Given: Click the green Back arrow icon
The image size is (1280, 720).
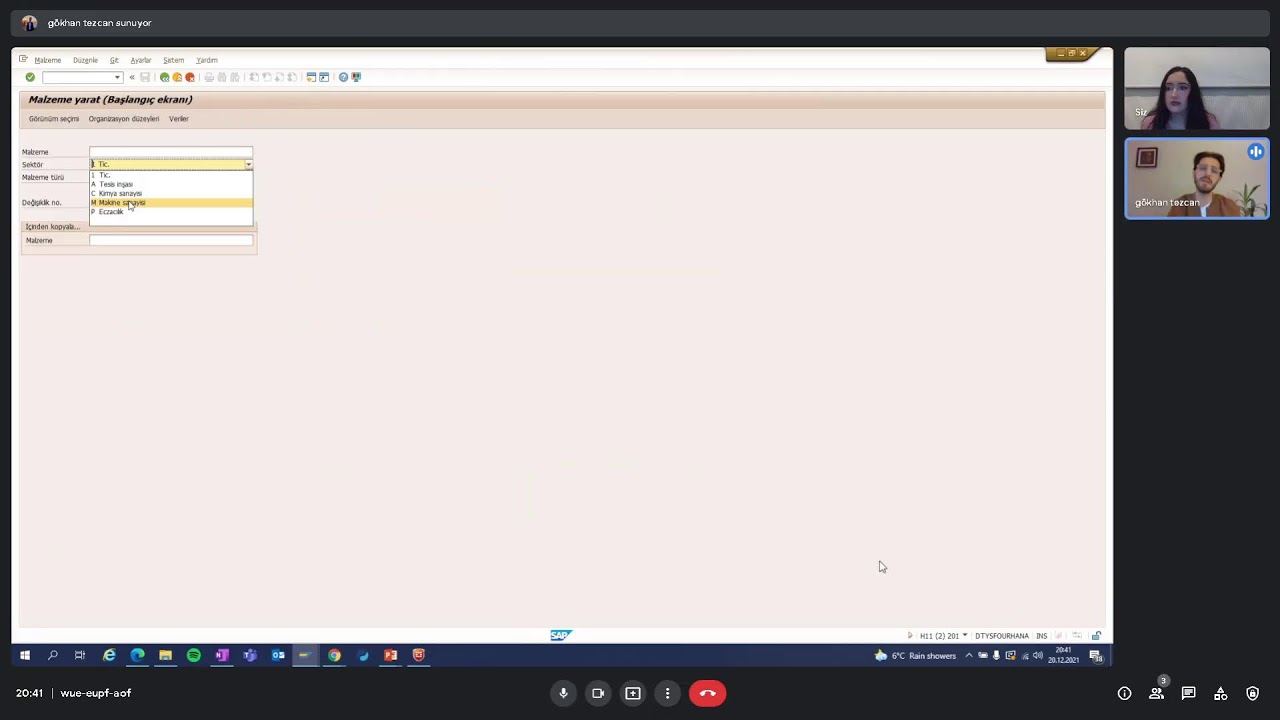Looking at the screenshot, I should pyautogui.click(x=165, y=77).
